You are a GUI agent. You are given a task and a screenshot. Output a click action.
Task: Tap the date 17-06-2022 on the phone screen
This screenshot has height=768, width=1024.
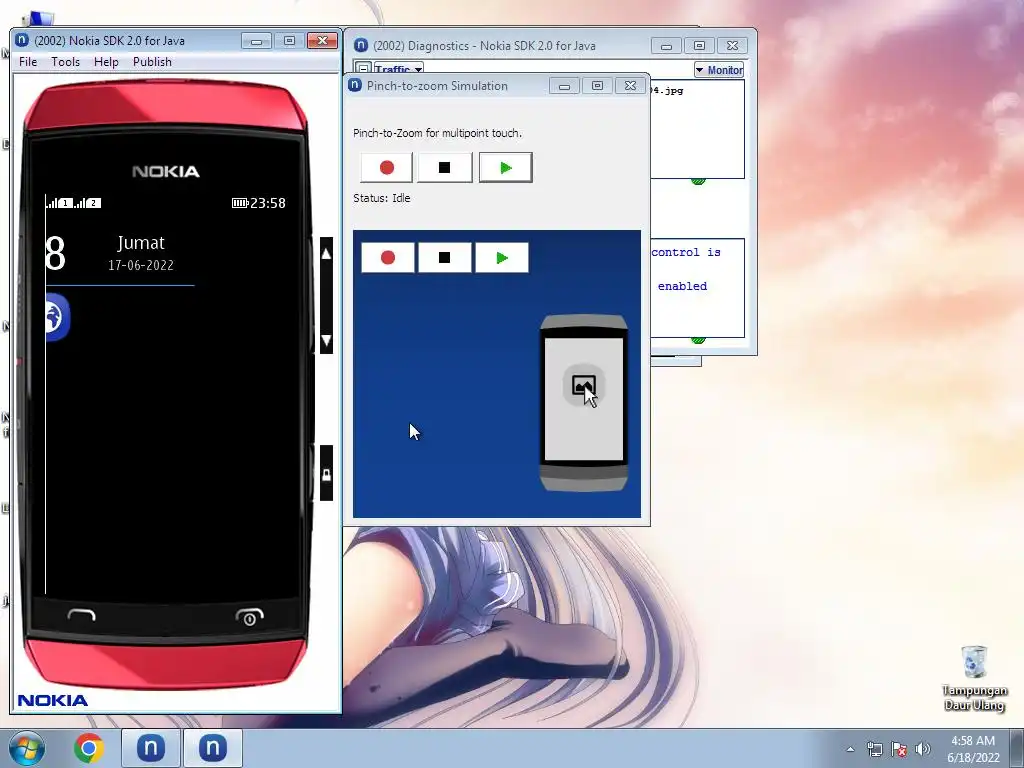141,265
